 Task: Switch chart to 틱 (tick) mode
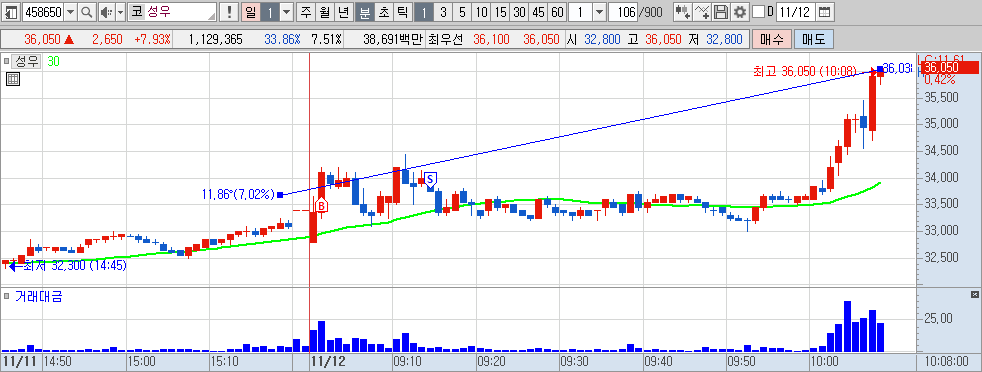click(402, 12)
